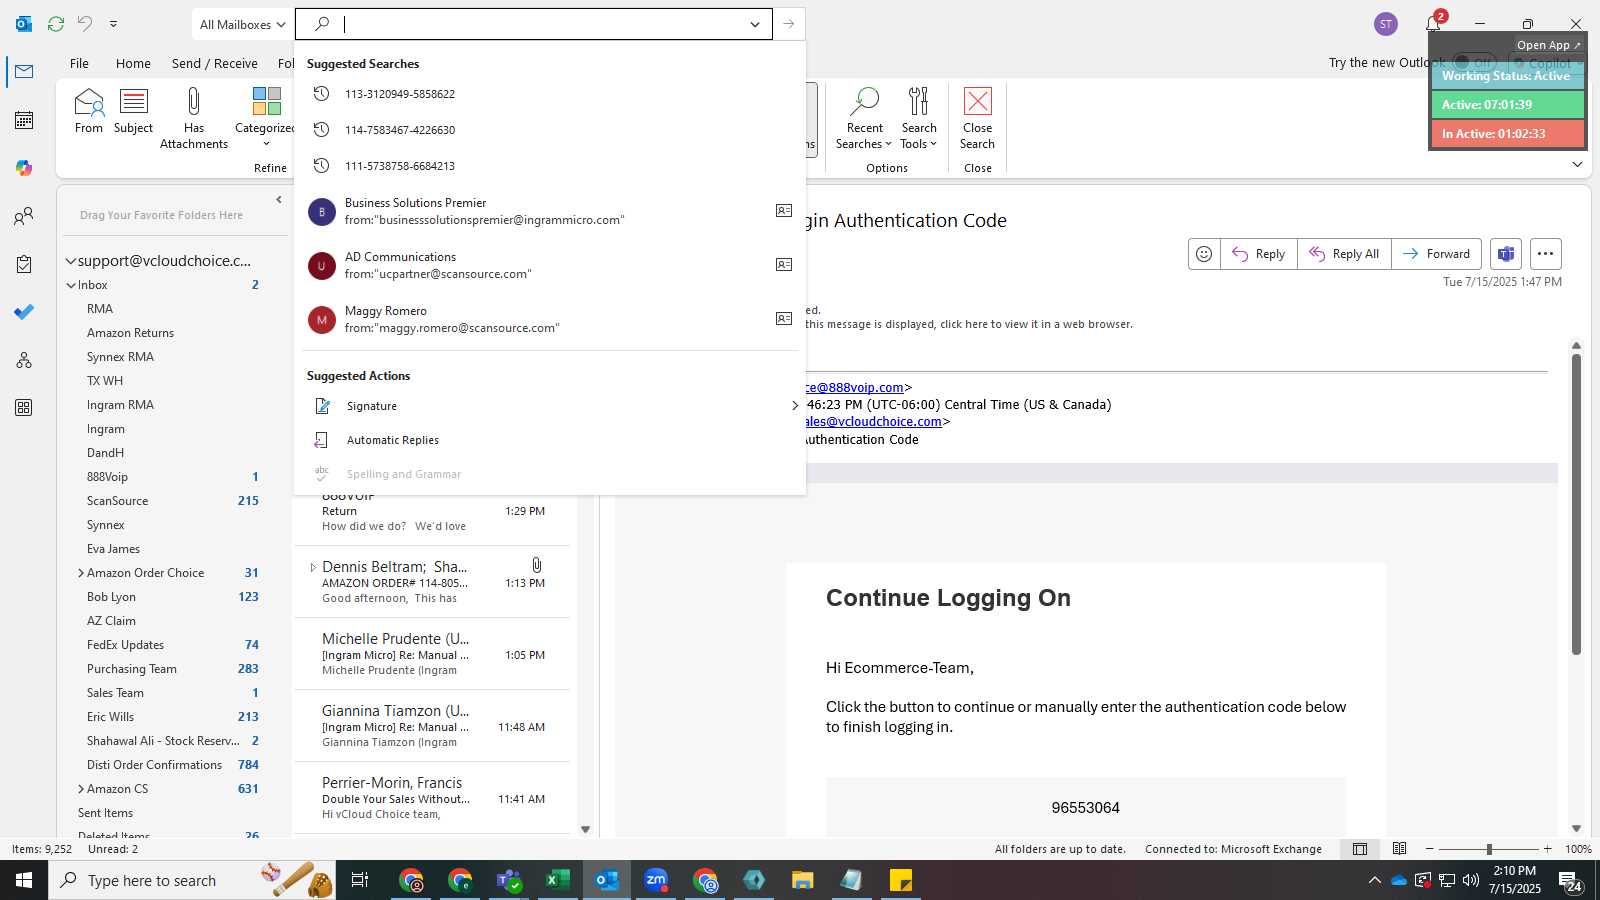Click the 888voip.com email link
Viewport: 1600px width, 900px height.
click(856, 387)
